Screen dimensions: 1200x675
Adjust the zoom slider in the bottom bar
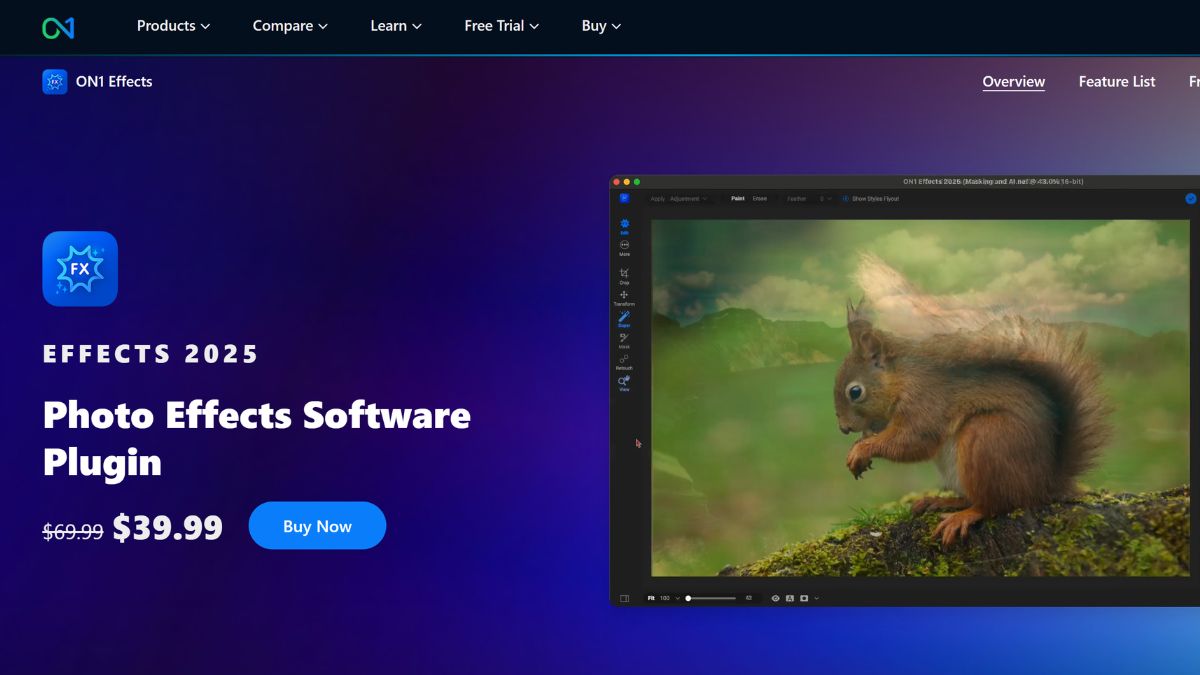(712, 598)
